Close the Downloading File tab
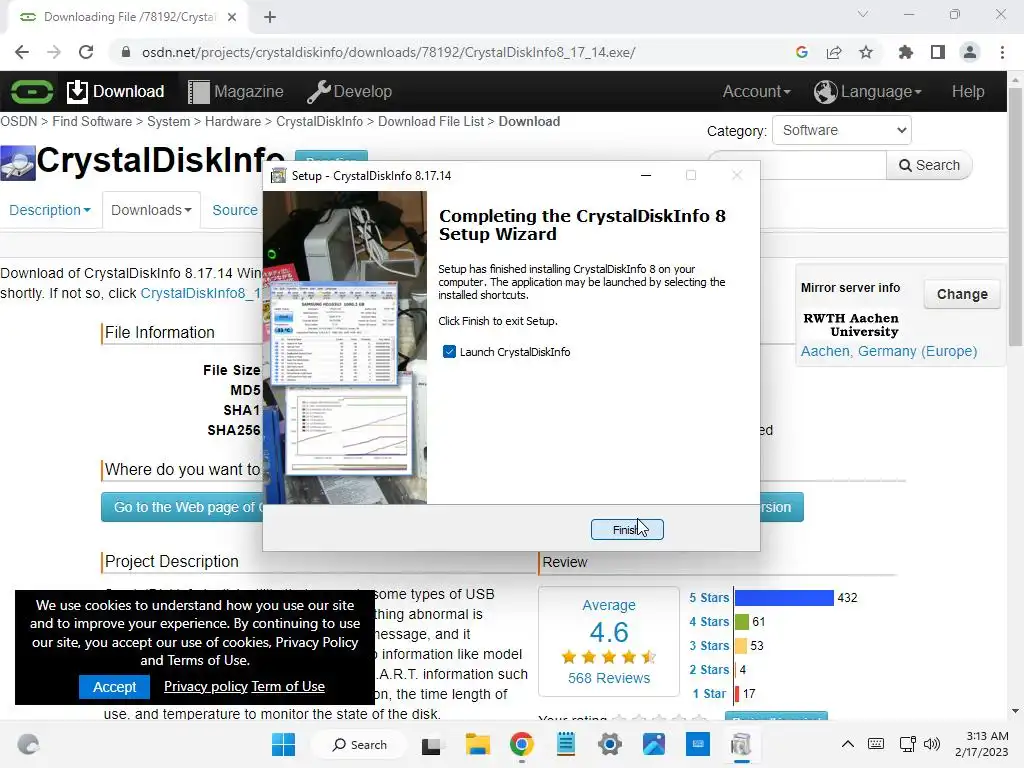The width and height of the screenshot is (1024, 768). tap(232, 17)
